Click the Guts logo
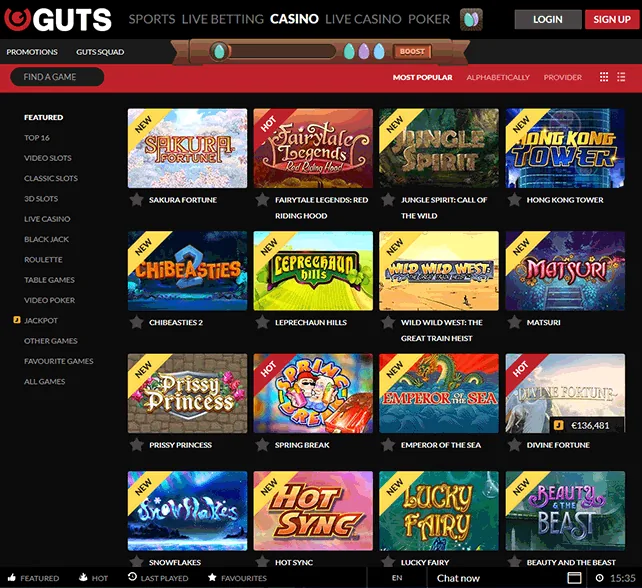 (x=60, y=19)
